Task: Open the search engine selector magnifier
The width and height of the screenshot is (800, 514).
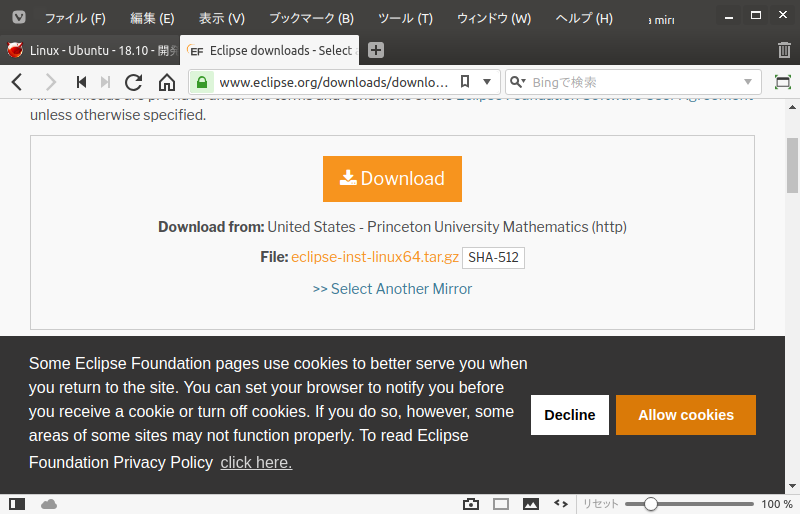Action: (x=517, y=82)
